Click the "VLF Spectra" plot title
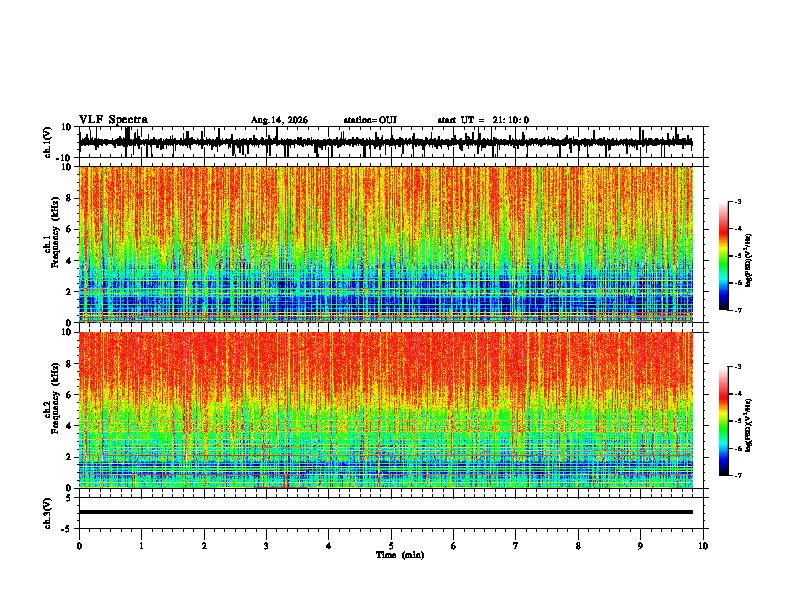Viewport: 792px width, 612px height. [113, 120]
